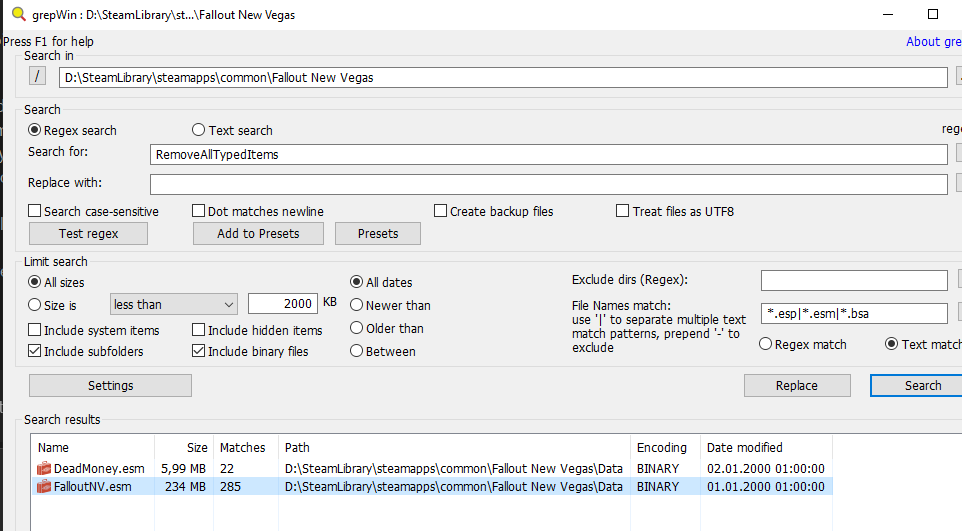This screenshot has height=531, width=962.
Task: Click the 01.01.2000 01:00:00 date cell
Action: point(766,487)
